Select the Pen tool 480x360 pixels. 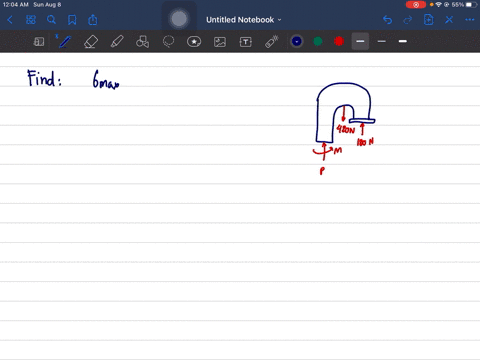tap(65, 42)
